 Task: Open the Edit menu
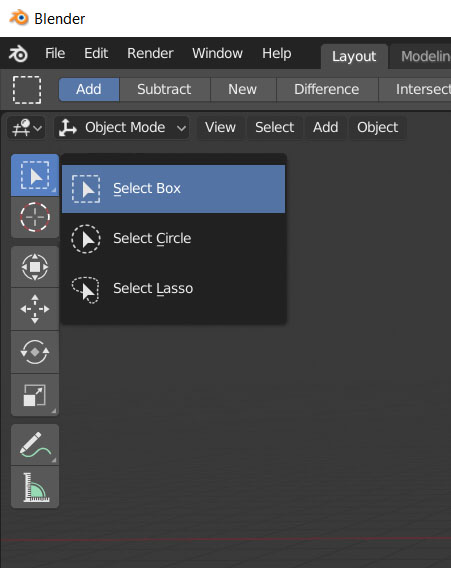(x=96, y=54)
